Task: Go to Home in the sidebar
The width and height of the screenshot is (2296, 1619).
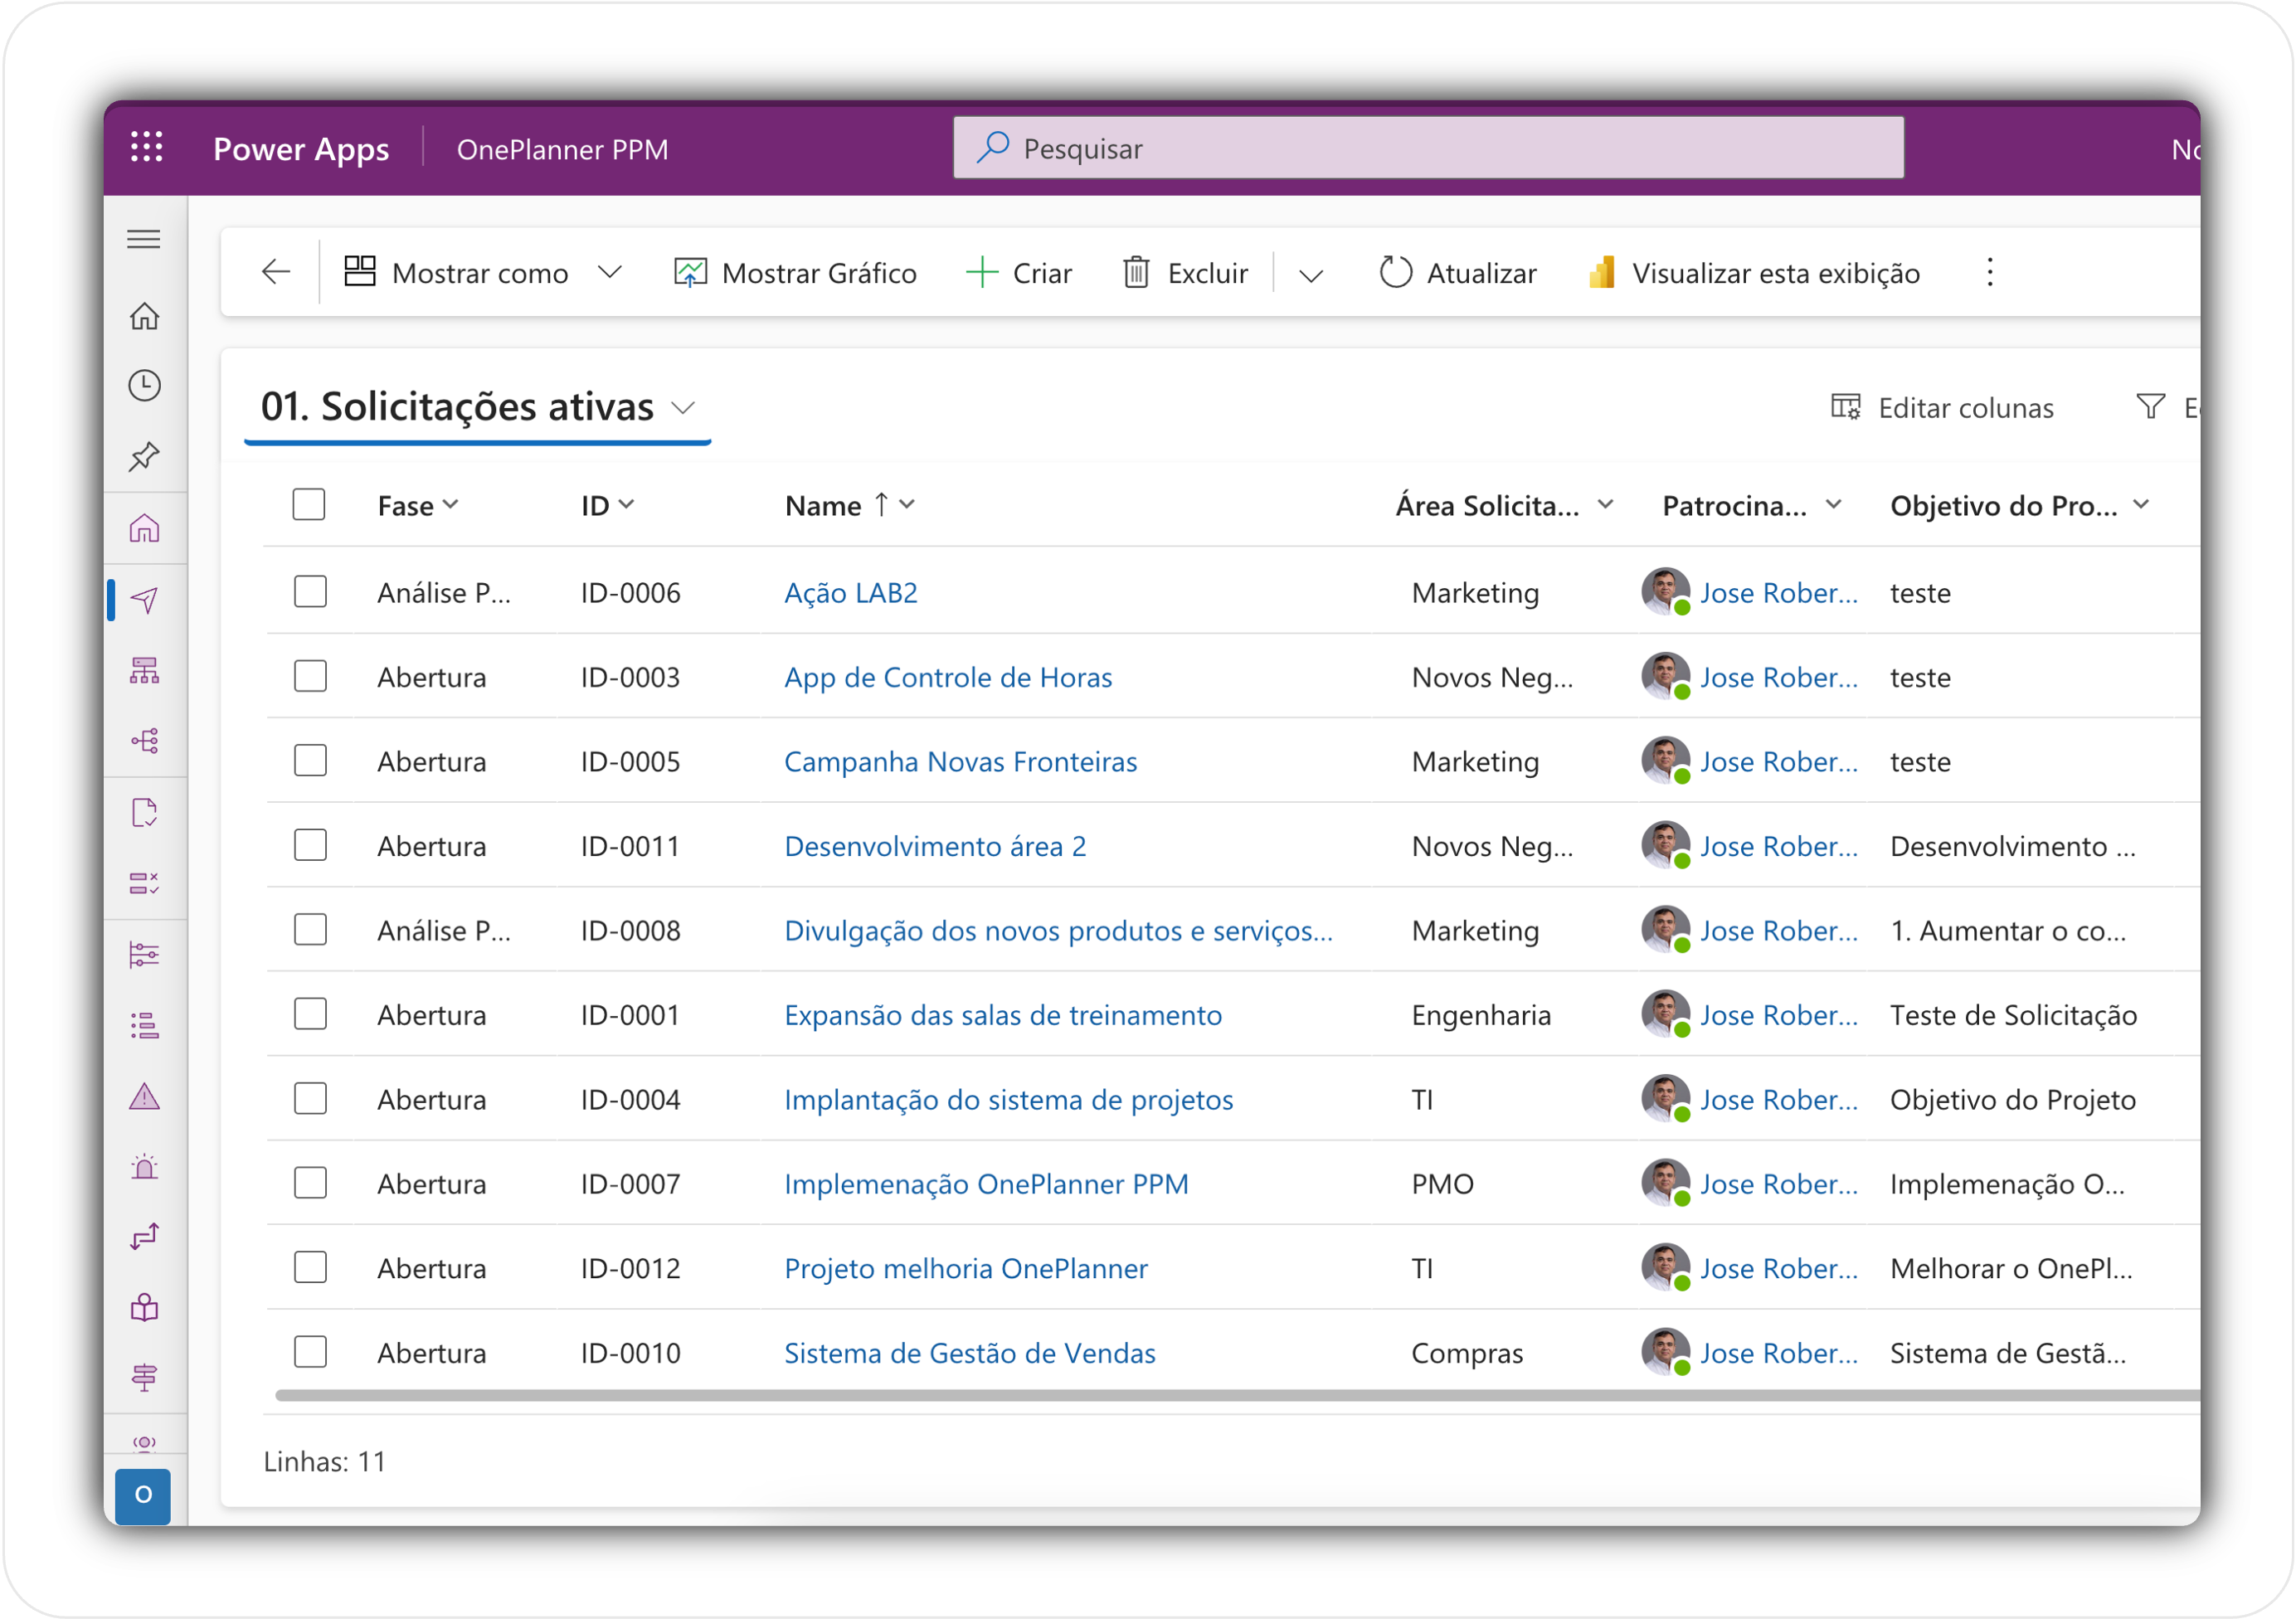Action: (x=144, y=316)
